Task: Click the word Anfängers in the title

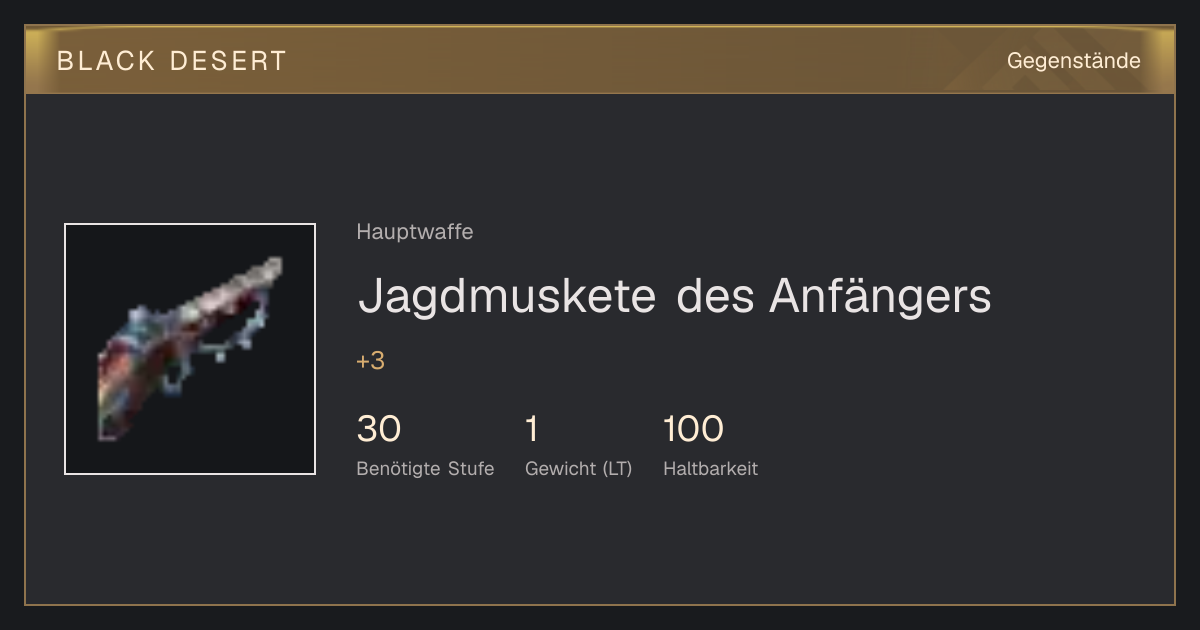Action: point(880,296)
